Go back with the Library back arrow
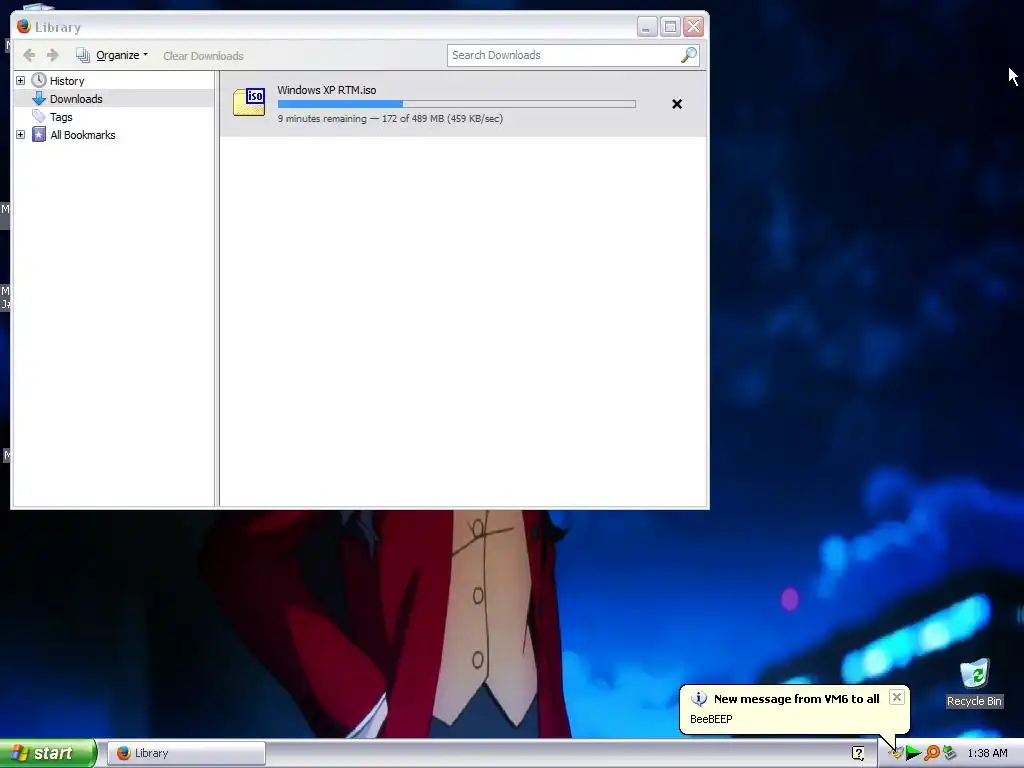Viewport: 1024px width, 768px height. (x=29, y=56)
